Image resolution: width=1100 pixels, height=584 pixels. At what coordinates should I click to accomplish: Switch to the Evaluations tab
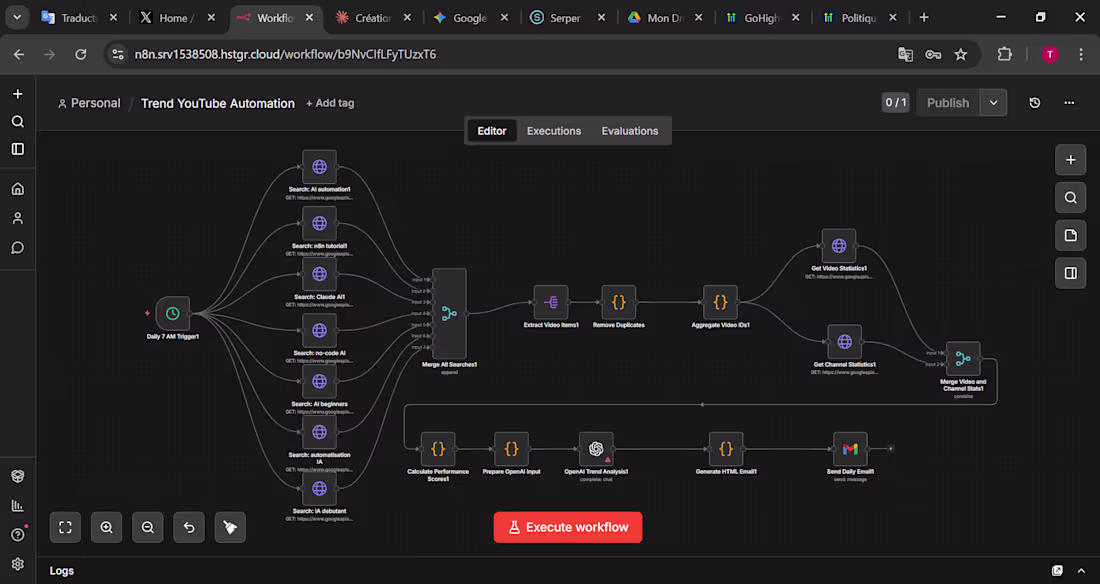click(x=629, y=131)
